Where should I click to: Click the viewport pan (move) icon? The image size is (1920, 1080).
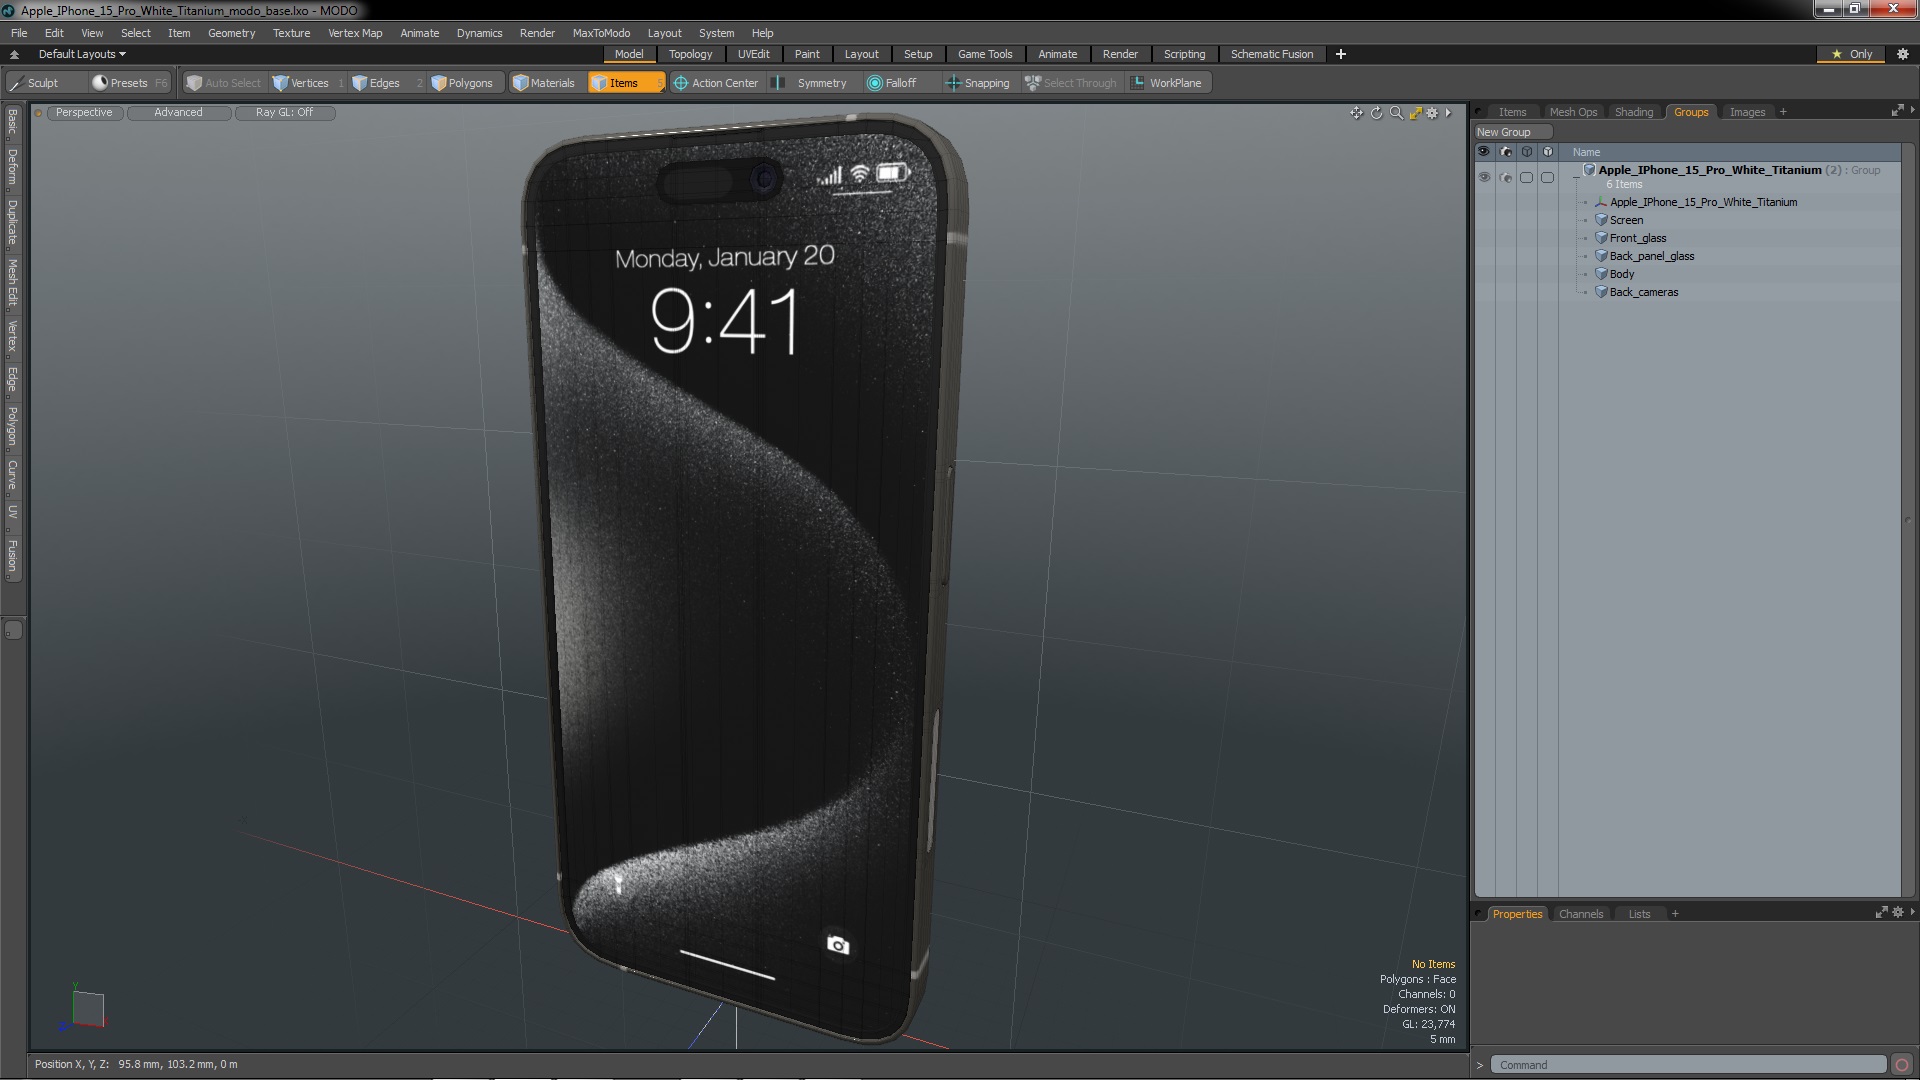1356,113
